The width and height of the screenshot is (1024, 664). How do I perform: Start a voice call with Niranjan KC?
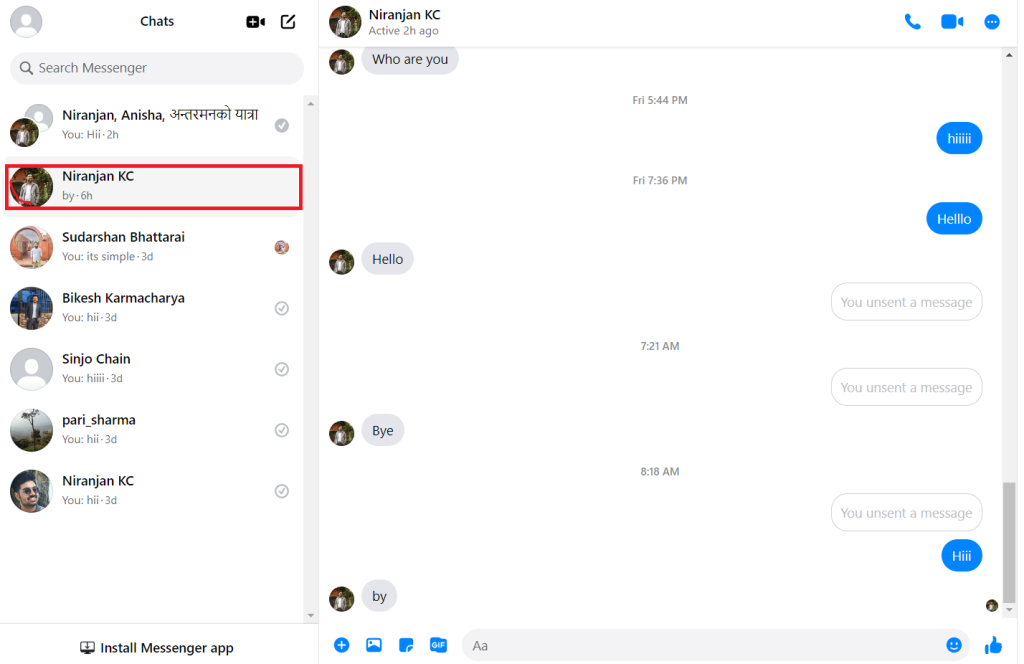(x=912, y=22)
